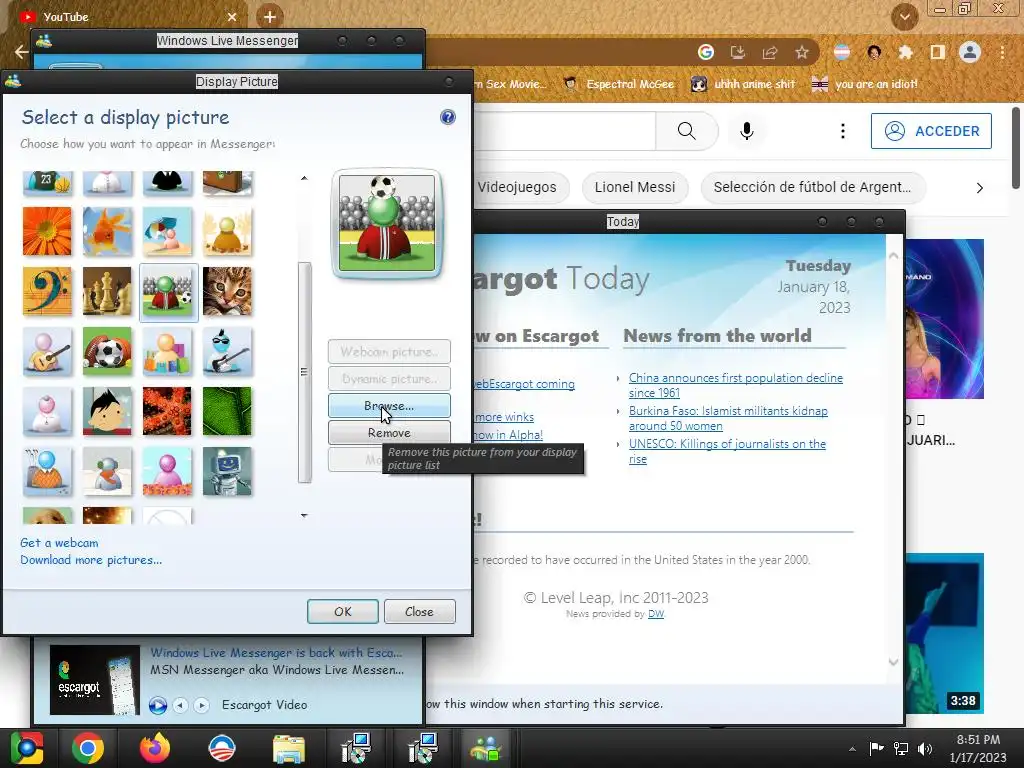Open 'Espectral McGee' bookmark
This screenshot has height=768, width=1024.
(x=619, y=84)
